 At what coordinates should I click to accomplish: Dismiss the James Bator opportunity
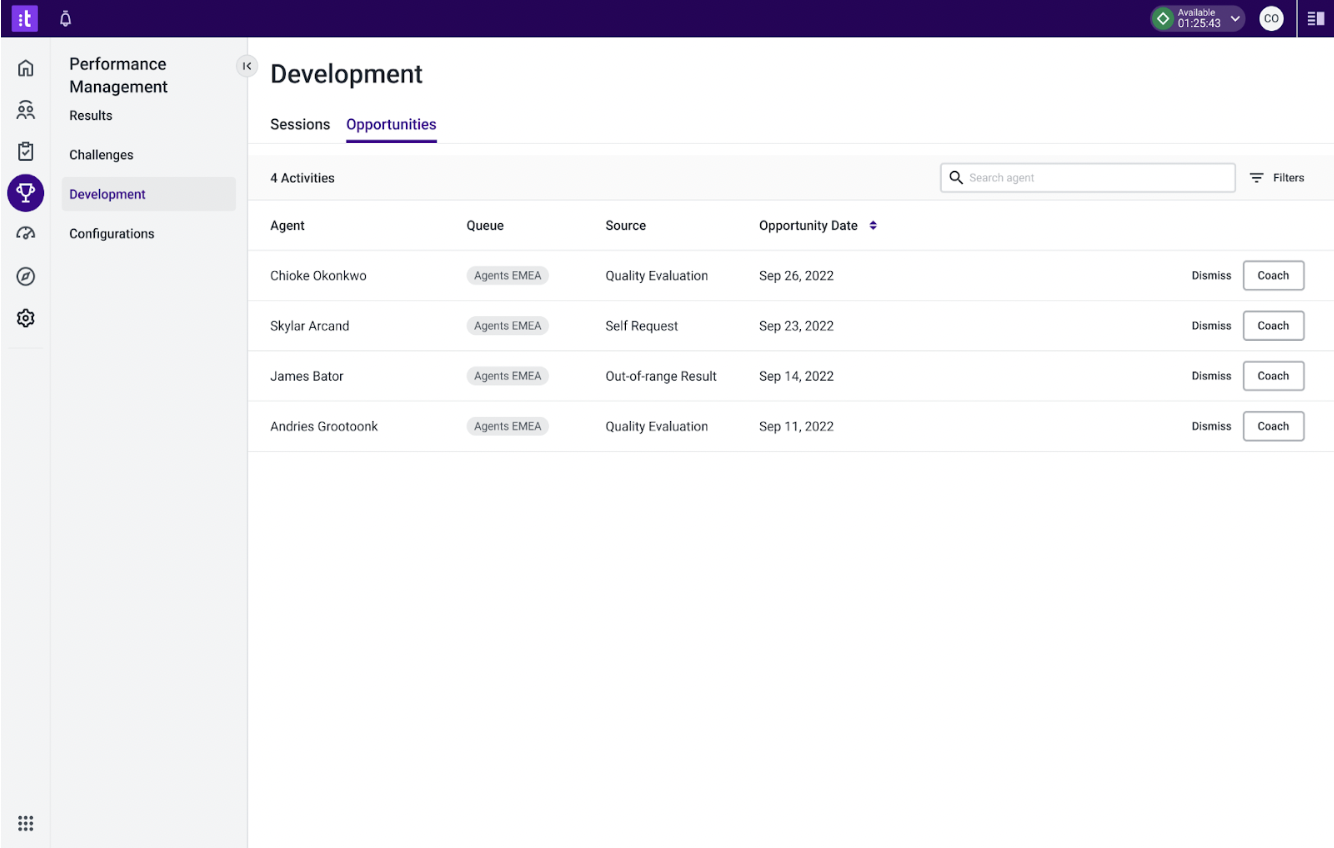tap(1211, 376)
